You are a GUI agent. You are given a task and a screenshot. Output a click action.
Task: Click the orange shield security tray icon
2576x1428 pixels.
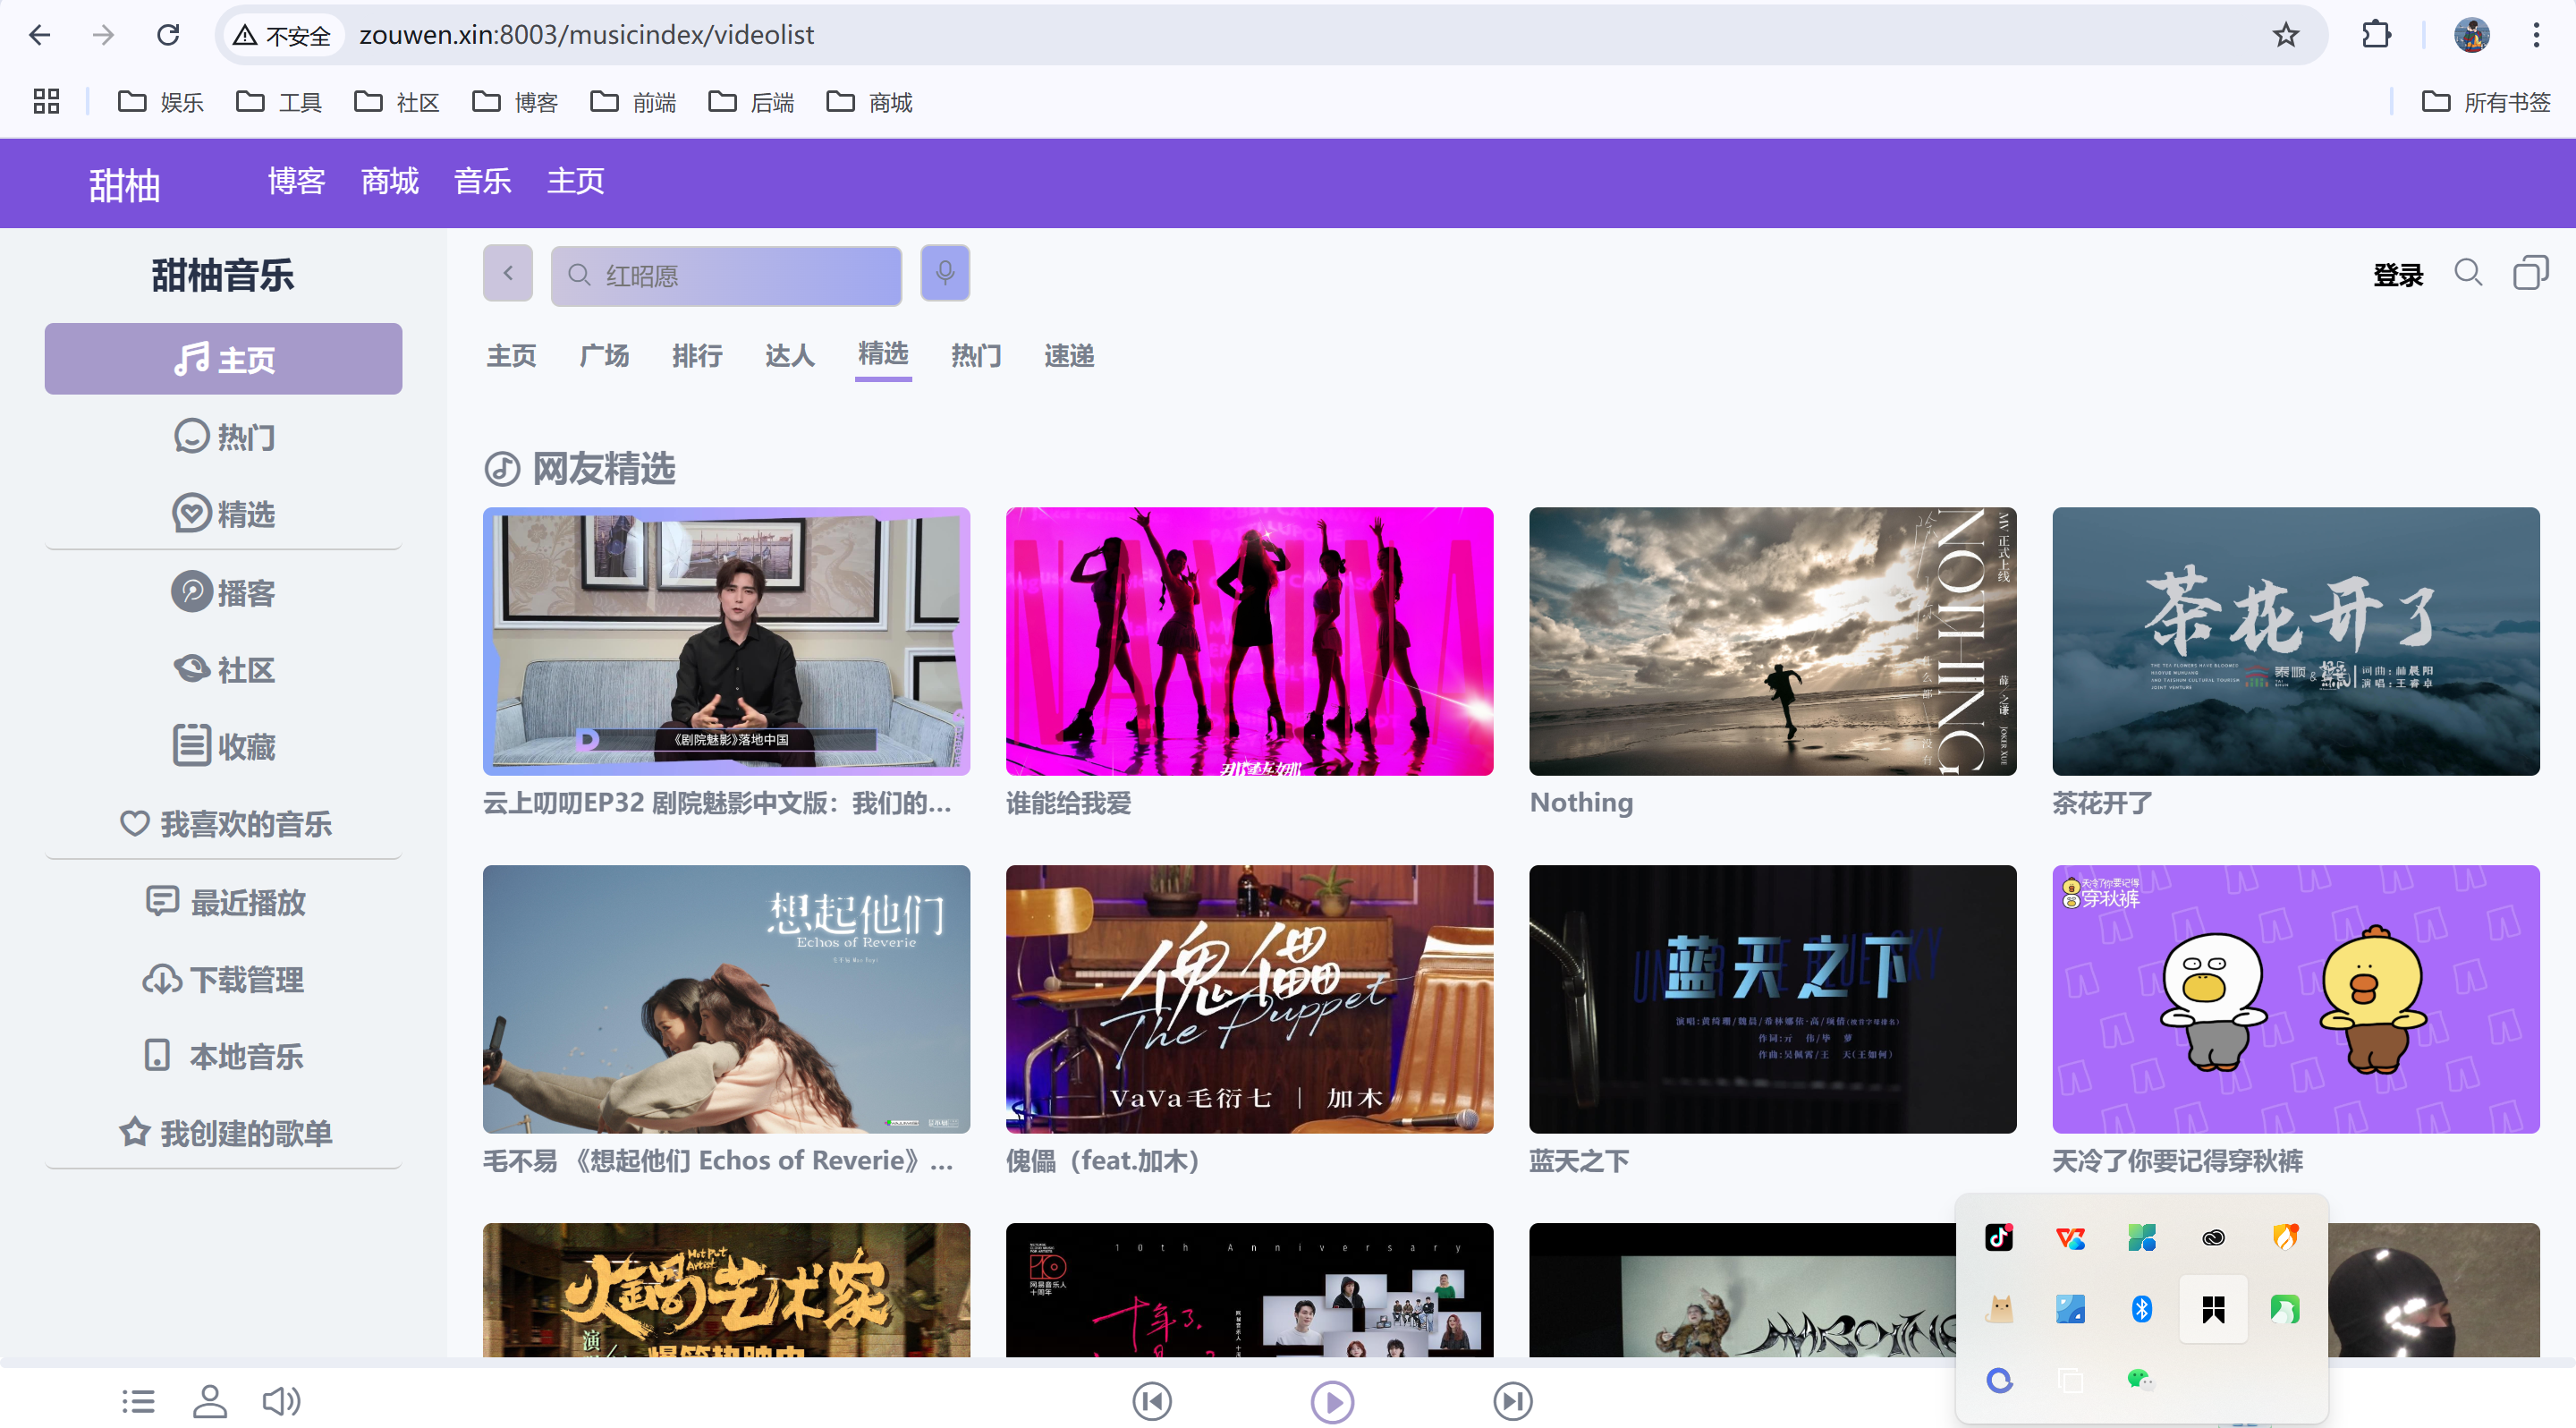pyautogui.click(x=2285, y=1237)
